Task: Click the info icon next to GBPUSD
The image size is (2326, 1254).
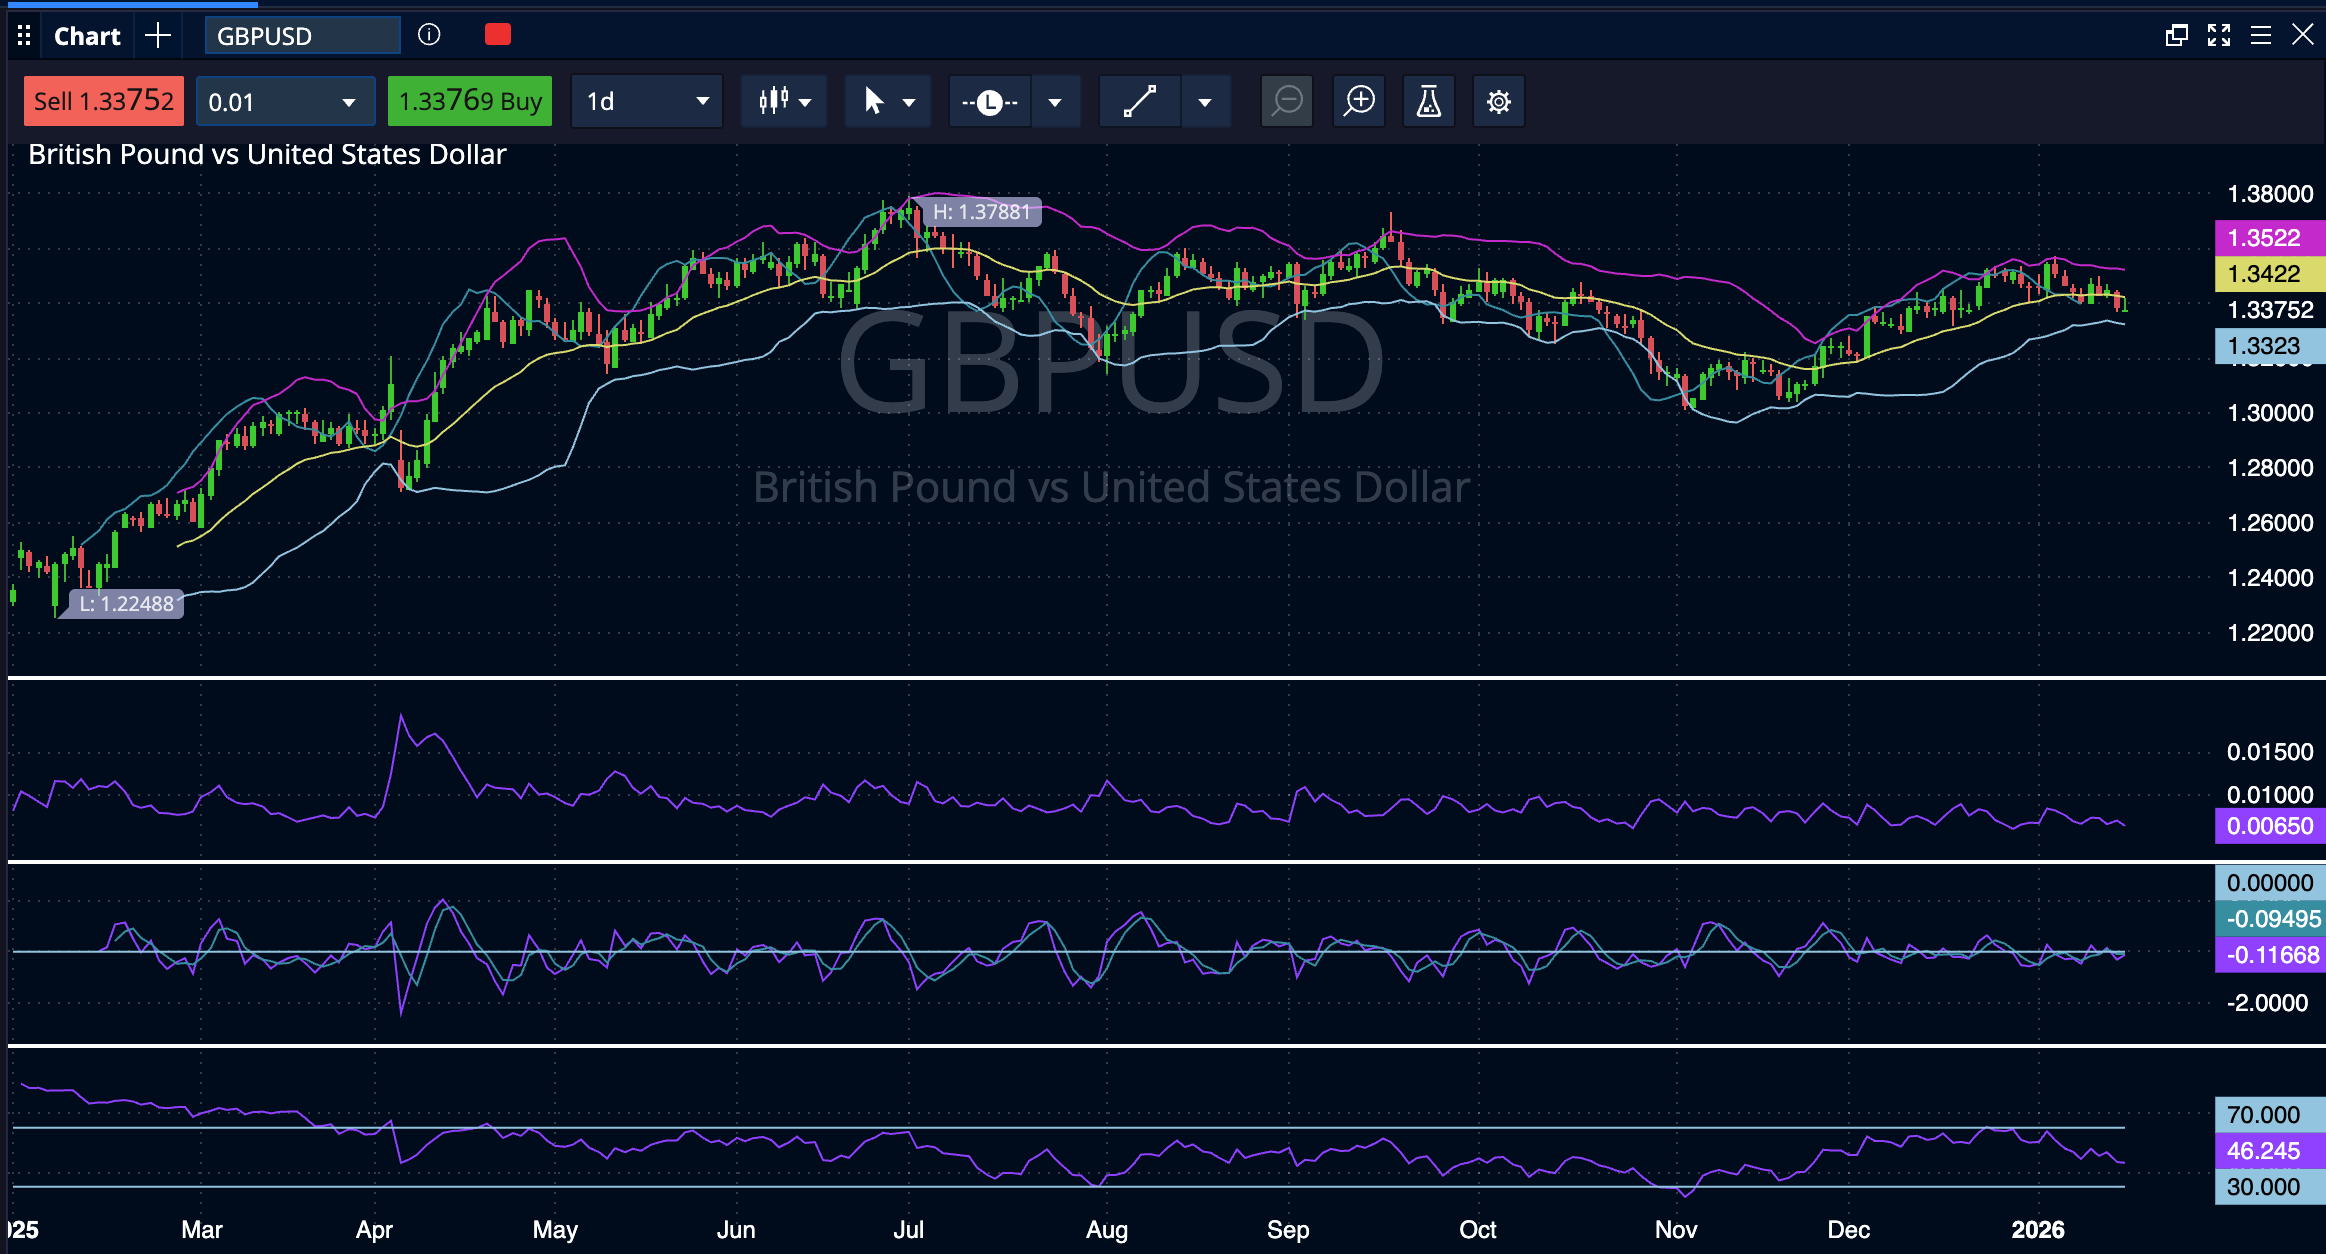Action: pos(430,35)
